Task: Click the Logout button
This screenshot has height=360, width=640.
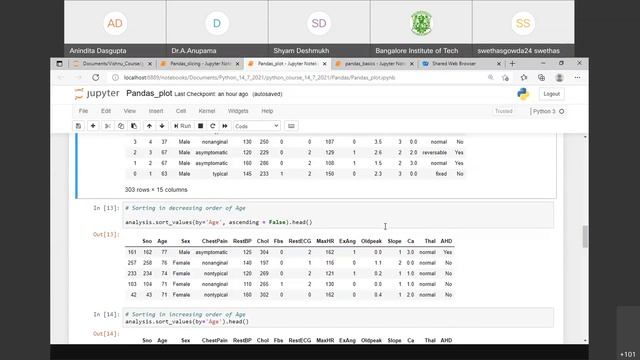Action: [x=551, y=94]
